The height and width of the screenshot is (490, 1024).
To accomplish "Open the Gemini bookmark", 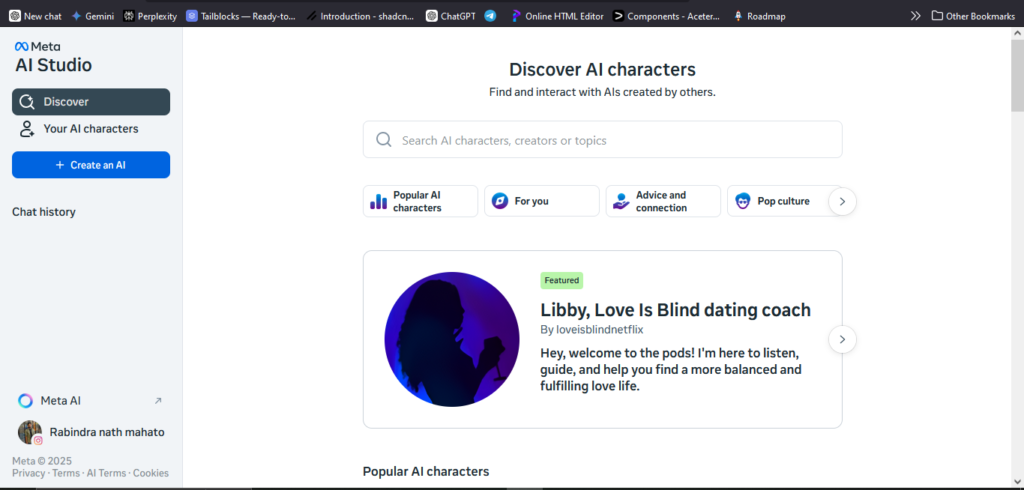I will 92,16.
